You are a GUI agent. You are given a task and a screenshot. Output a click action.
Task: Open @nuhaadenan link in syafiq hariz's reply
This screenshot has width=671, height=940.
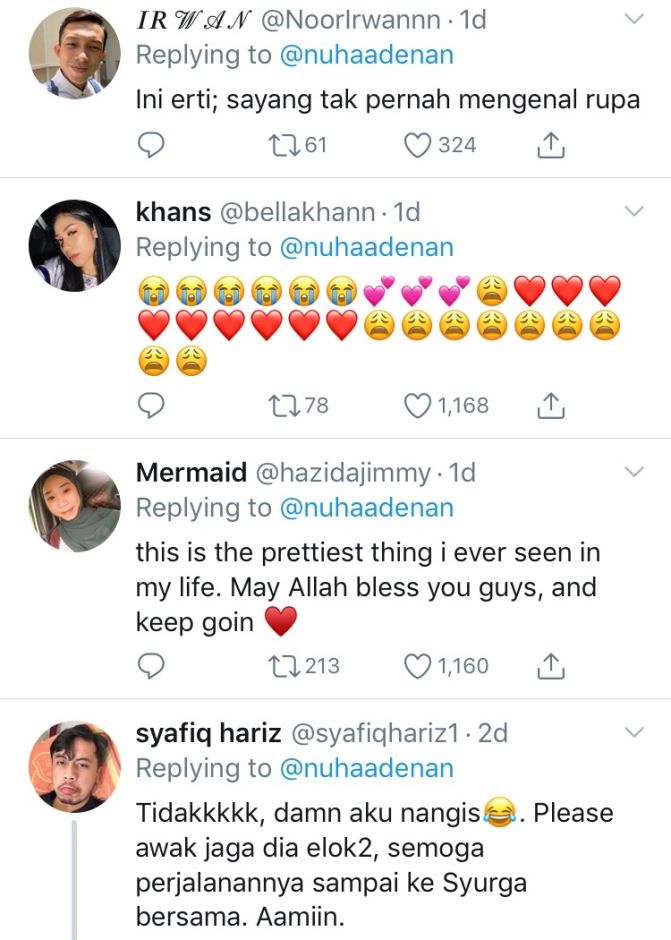coord(367,768)
